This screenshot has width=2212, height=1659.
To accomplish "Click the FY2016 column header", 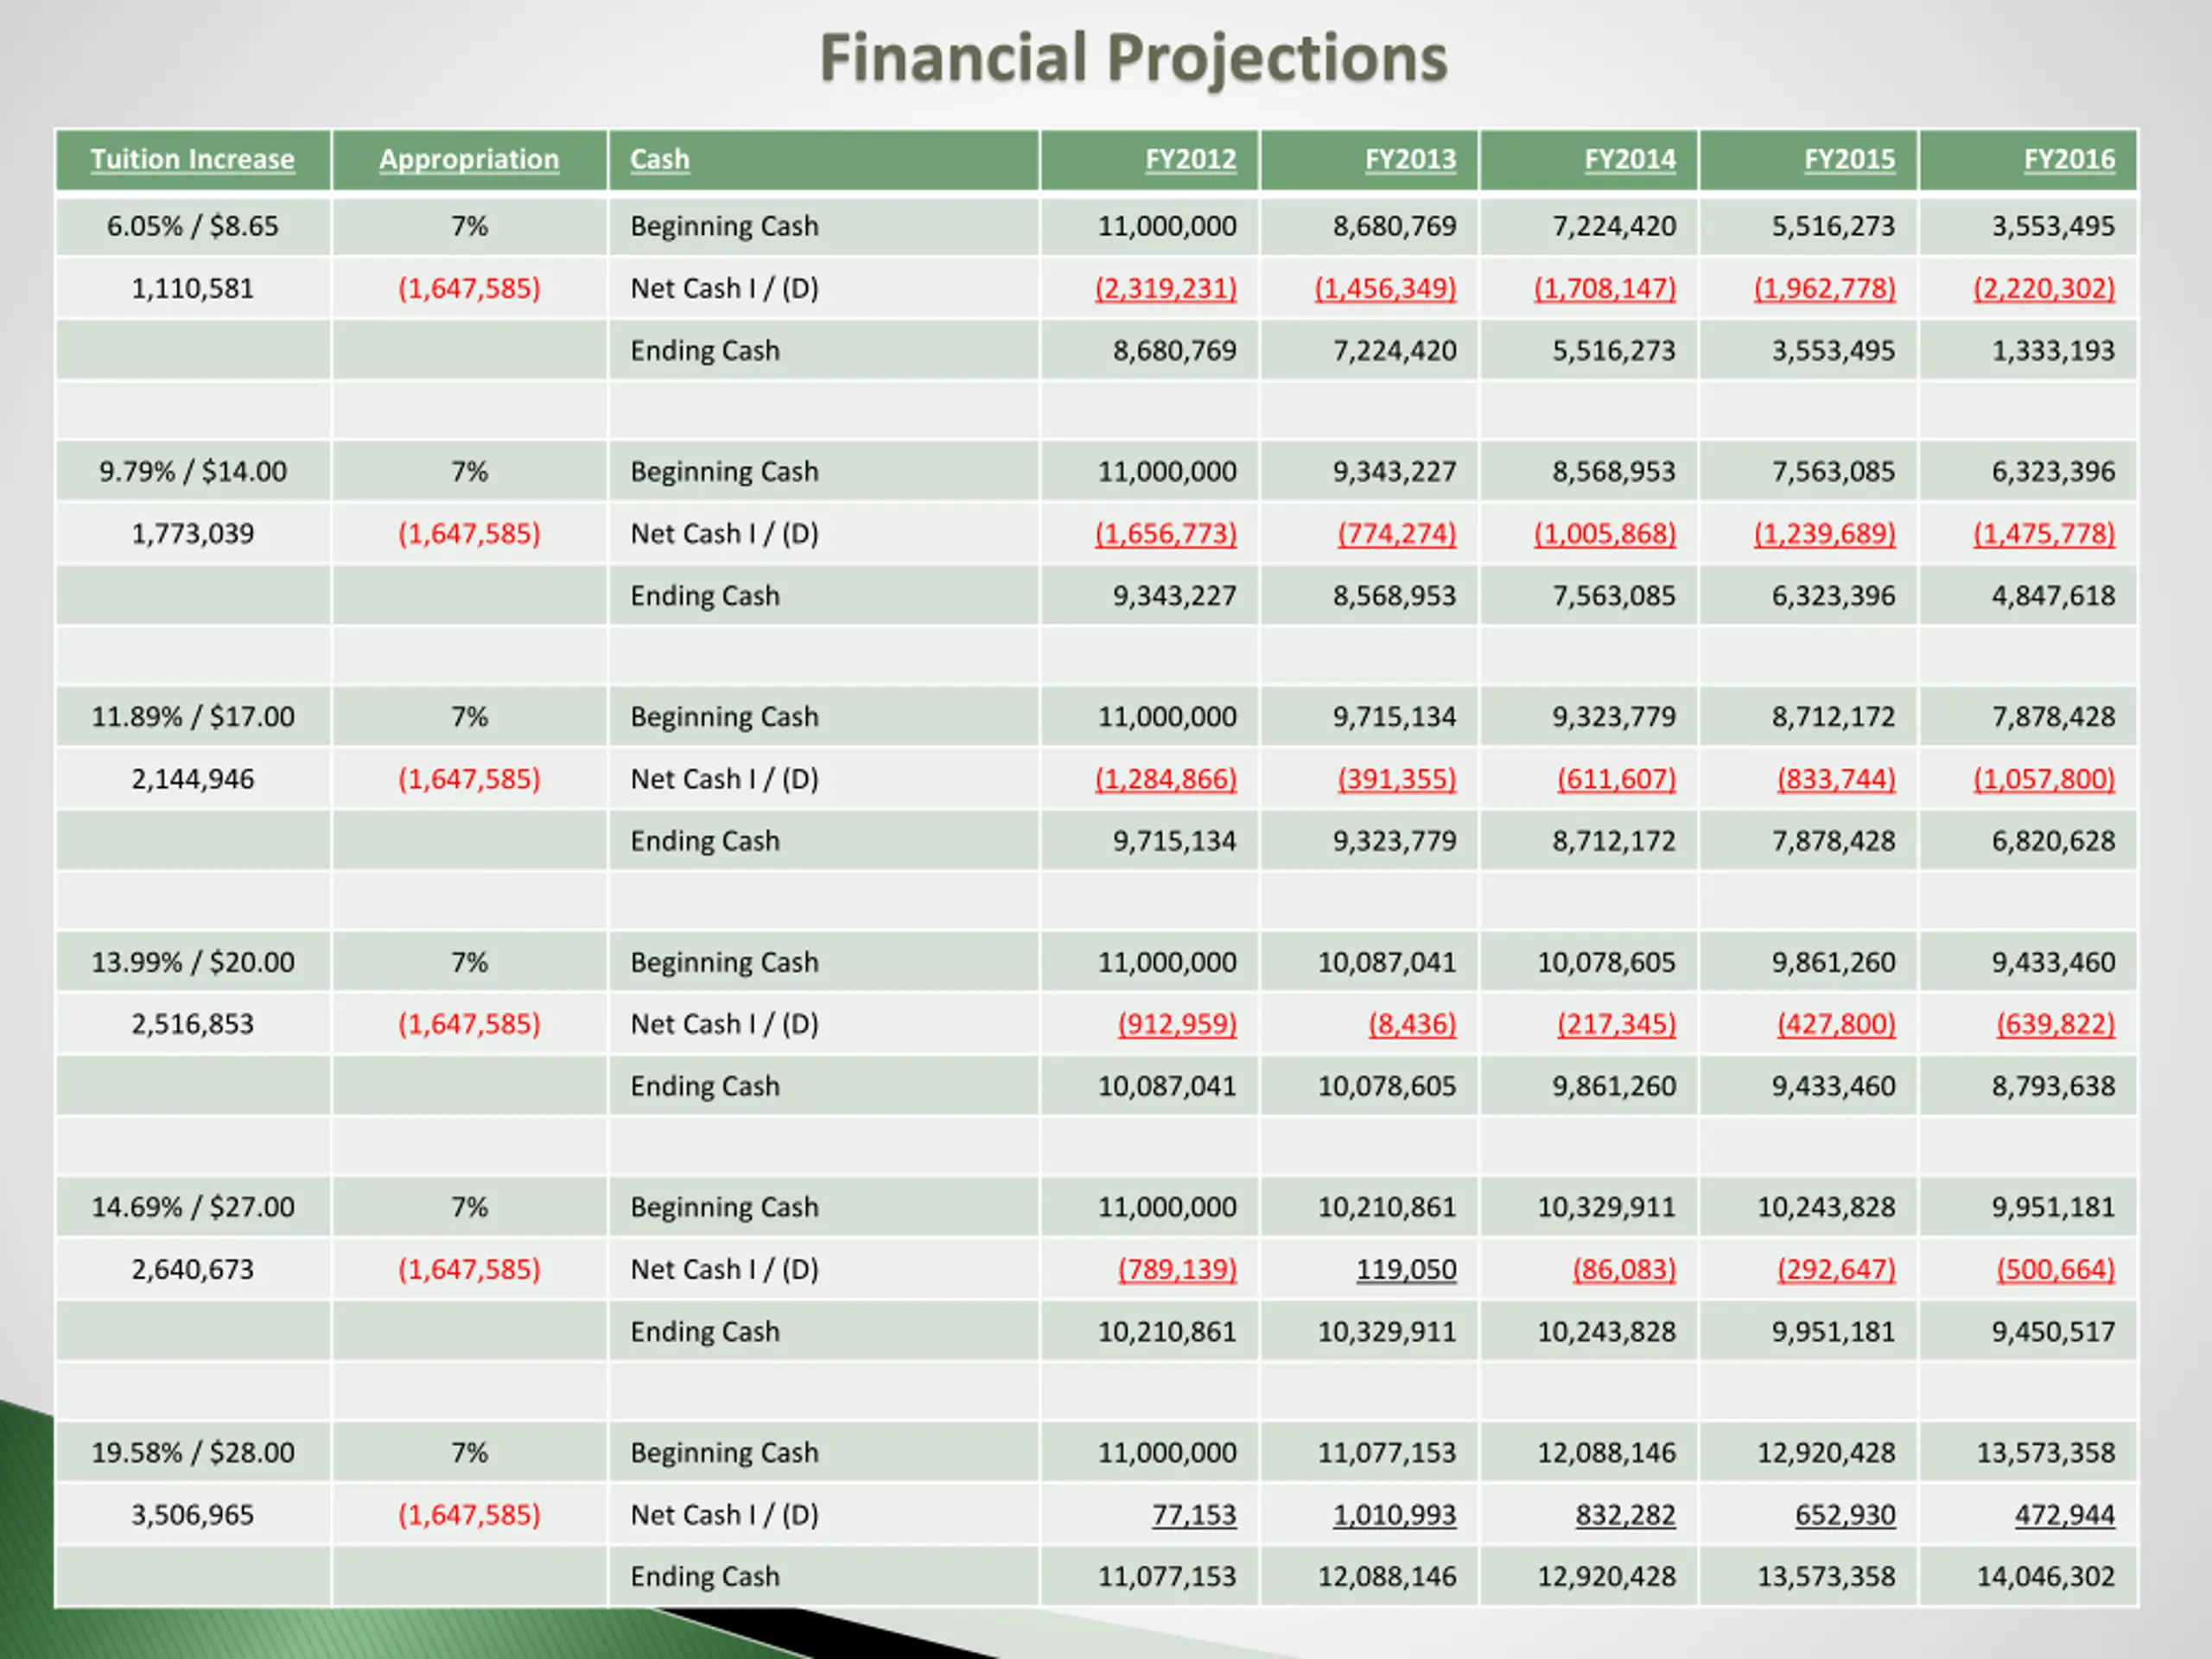I will point(2069,160).
